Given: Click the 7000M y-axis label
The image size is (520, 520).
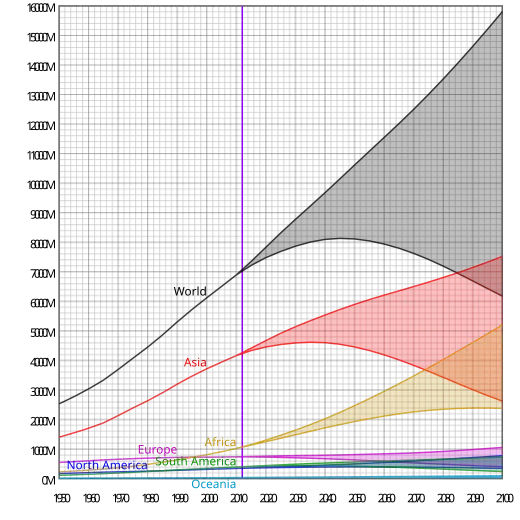Looking at the screenshot, I should click(43, 274).
